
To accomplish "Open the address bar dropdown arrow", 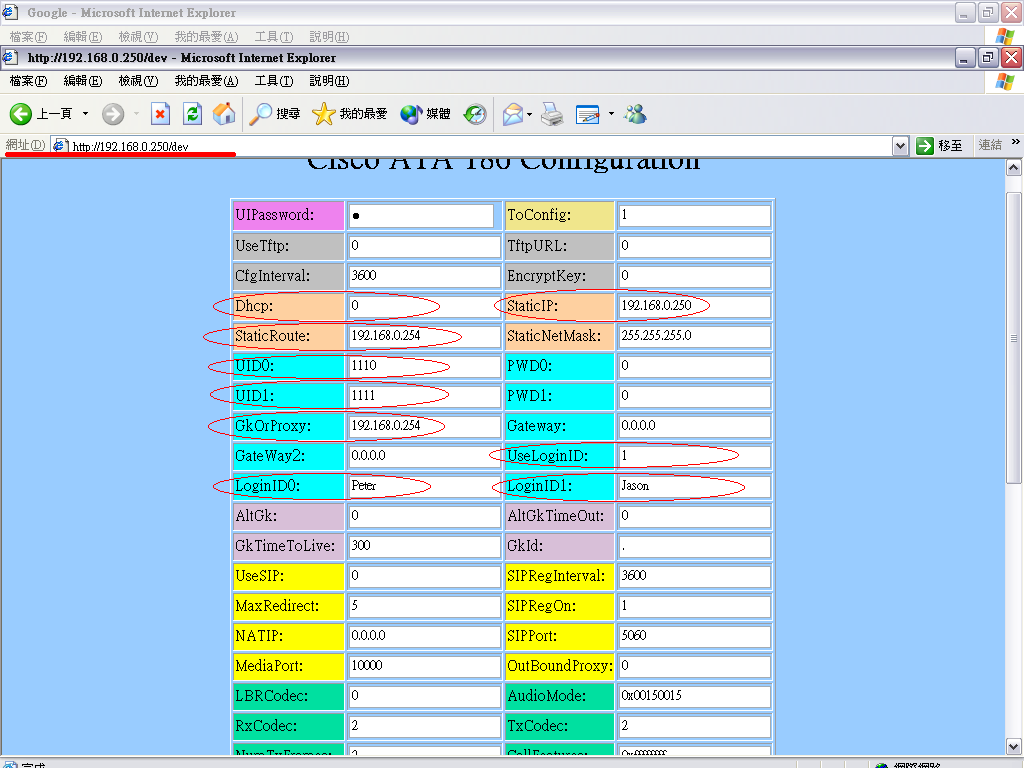I will pyautogui.click(x=900, y=146).
